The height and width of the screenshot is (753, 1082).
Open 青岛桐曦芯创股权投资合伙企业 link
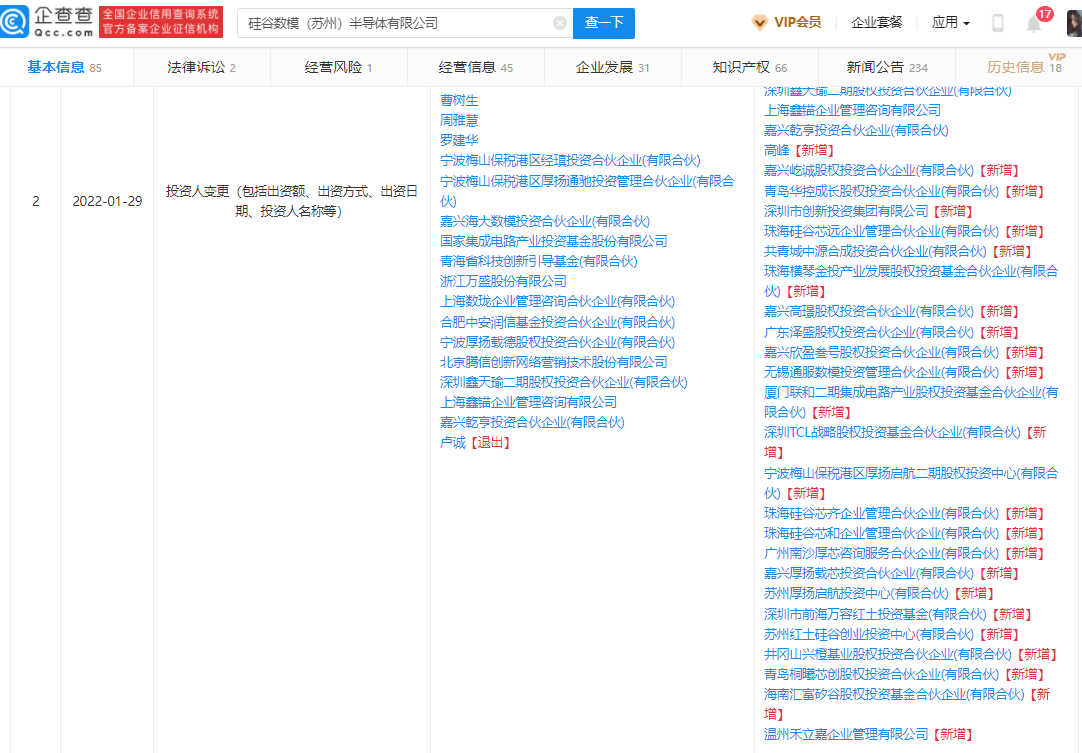[881, 674]
